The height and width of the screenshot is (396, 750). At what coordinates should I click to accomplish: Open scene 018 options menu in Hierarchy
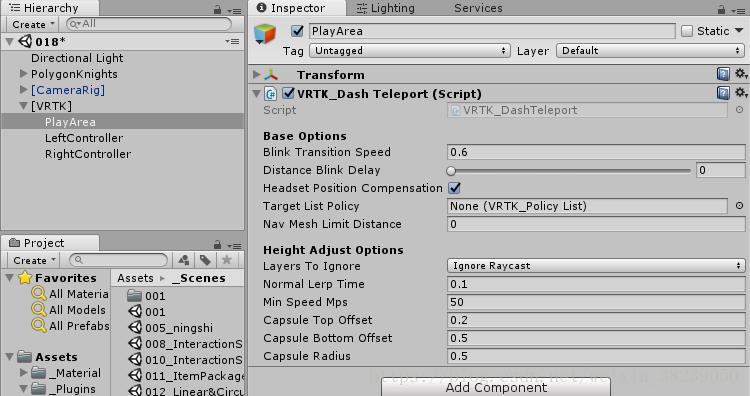tap(232, 42)
